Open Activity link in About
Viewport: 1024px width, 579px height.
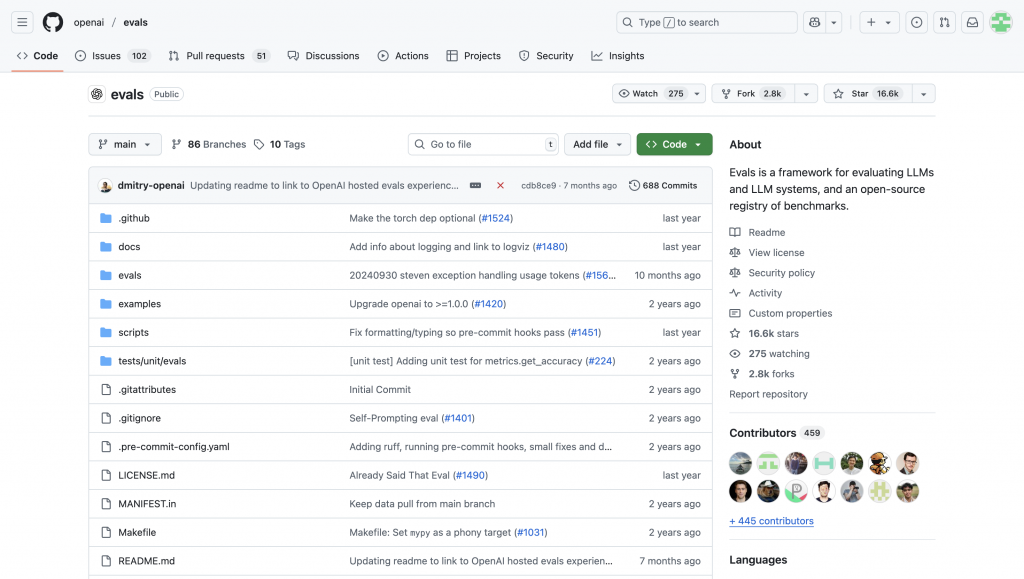click(x=765, y=293)
